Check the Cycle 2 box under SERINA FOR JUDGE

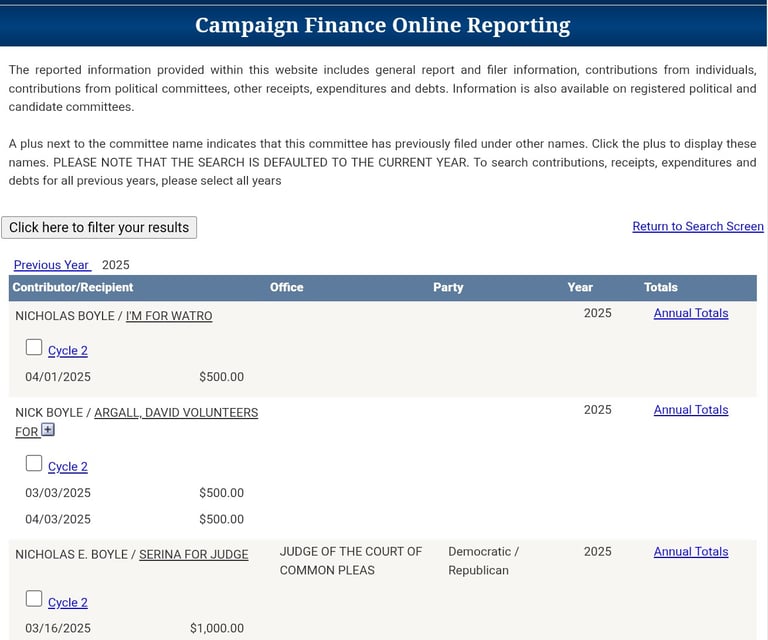click(34, 598)
